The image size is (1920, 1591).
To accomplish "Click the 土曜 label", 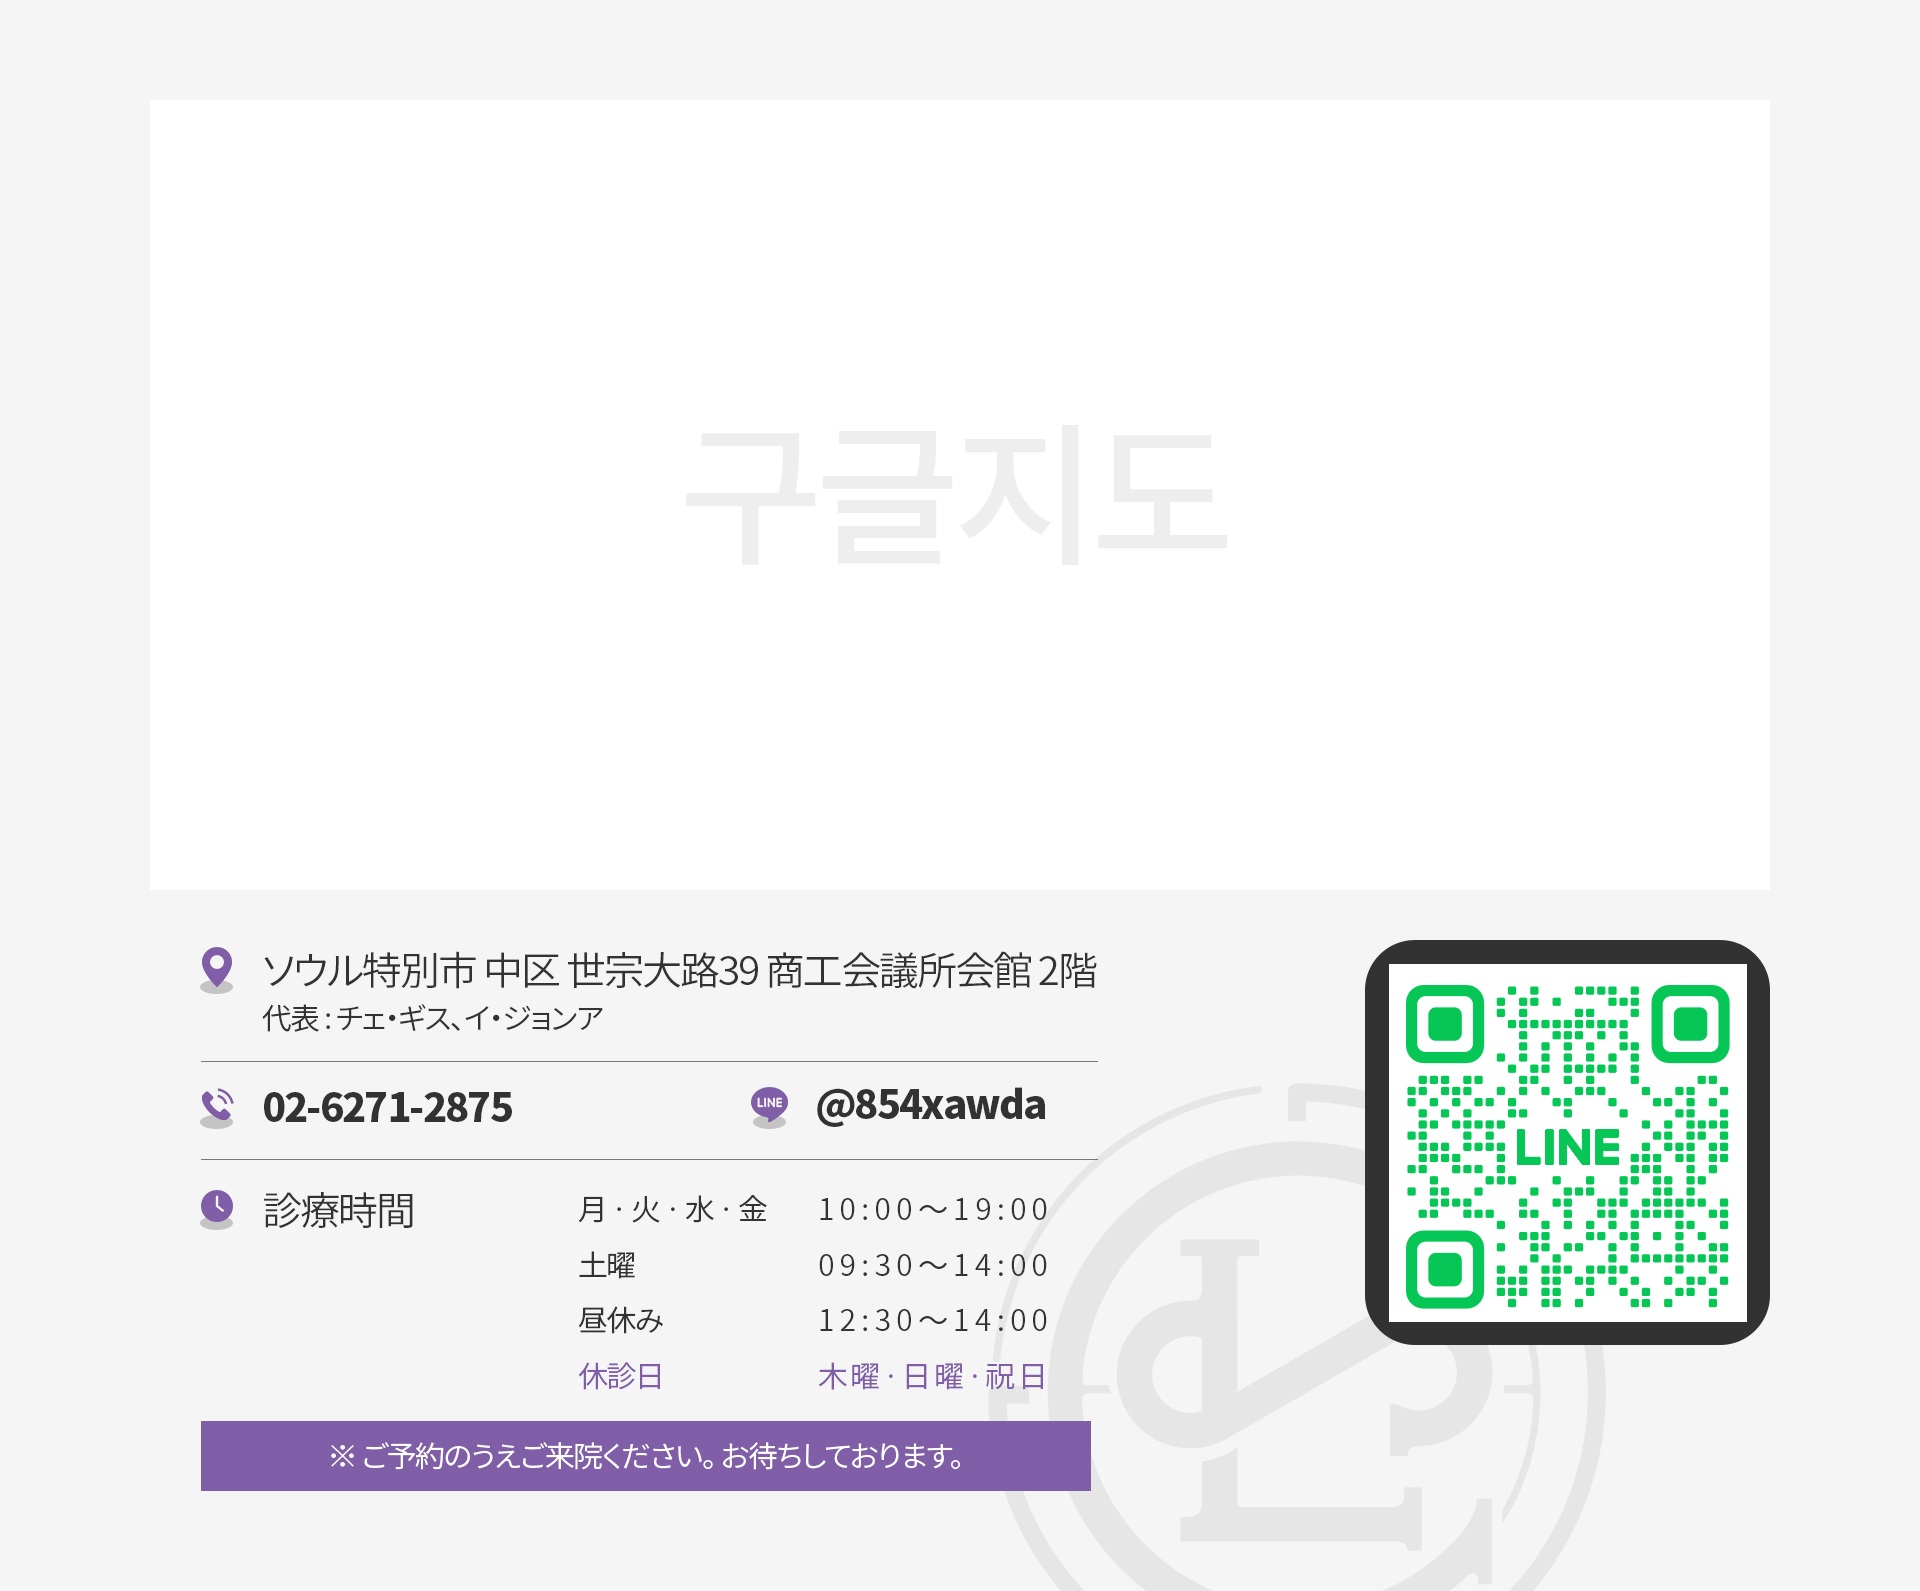I will pos(607,1265).
